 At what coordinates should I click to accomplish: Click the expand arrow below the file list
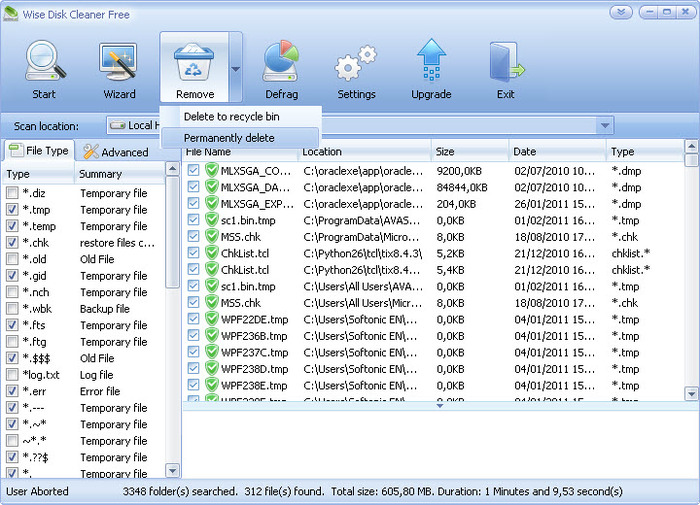[x=440, y=406]
